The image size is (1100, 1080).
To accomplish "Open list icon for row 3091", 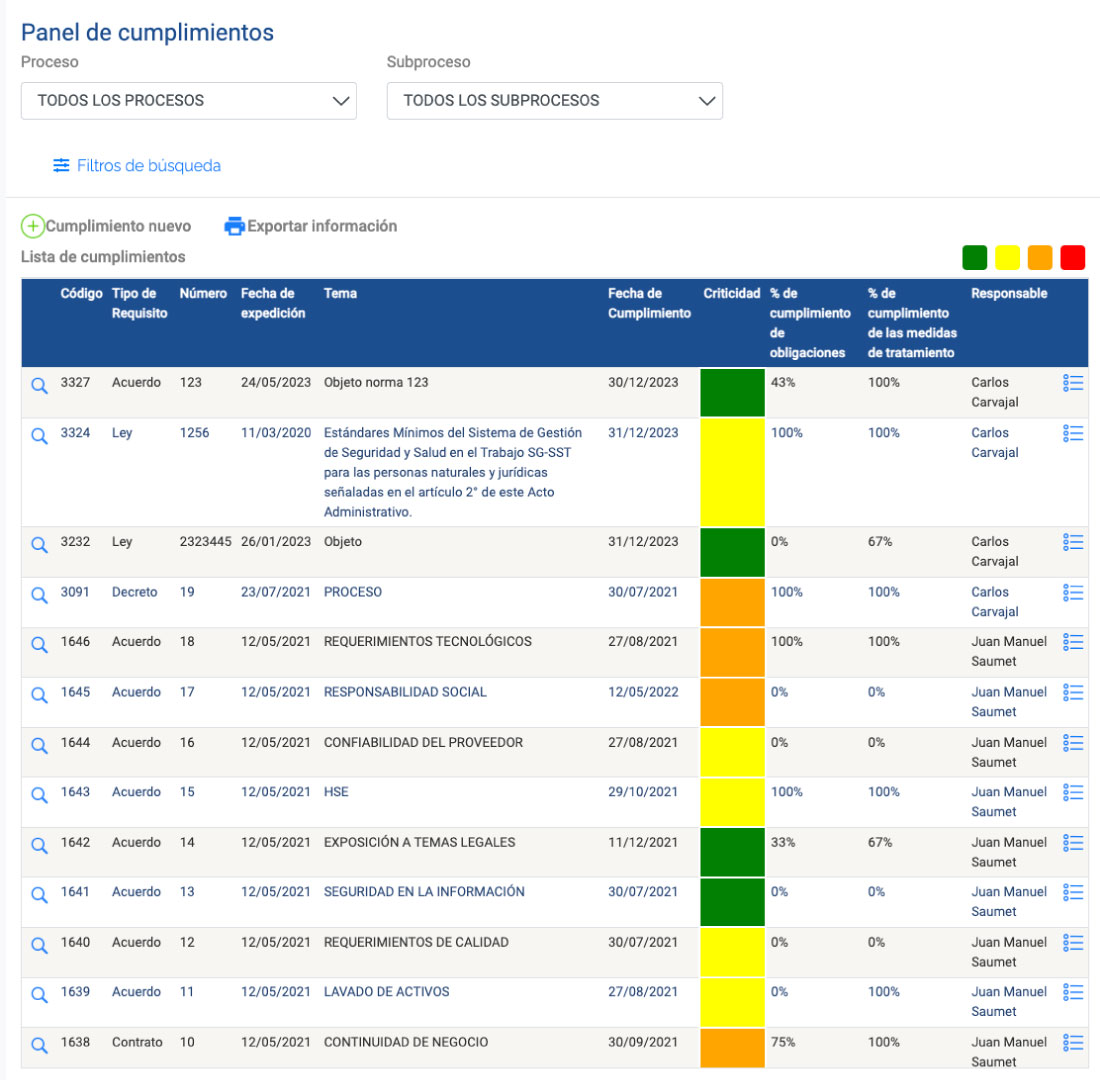I will point(1073,593).
